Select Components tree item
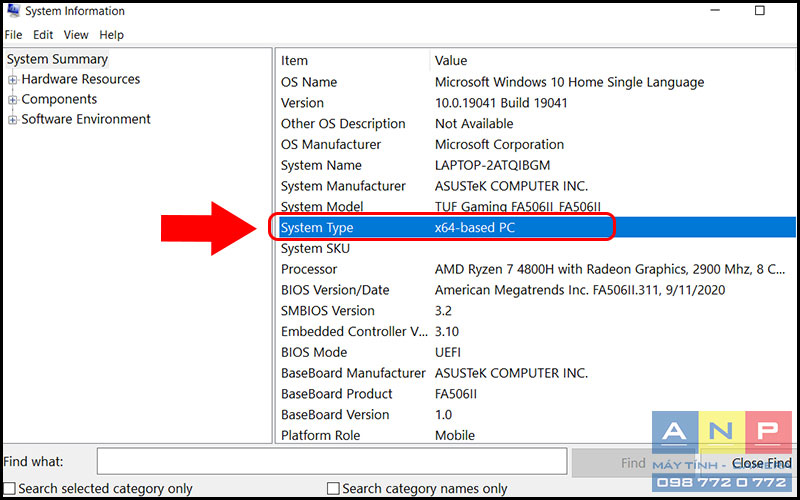Screen dimensions: 800x500 [59, 99]
